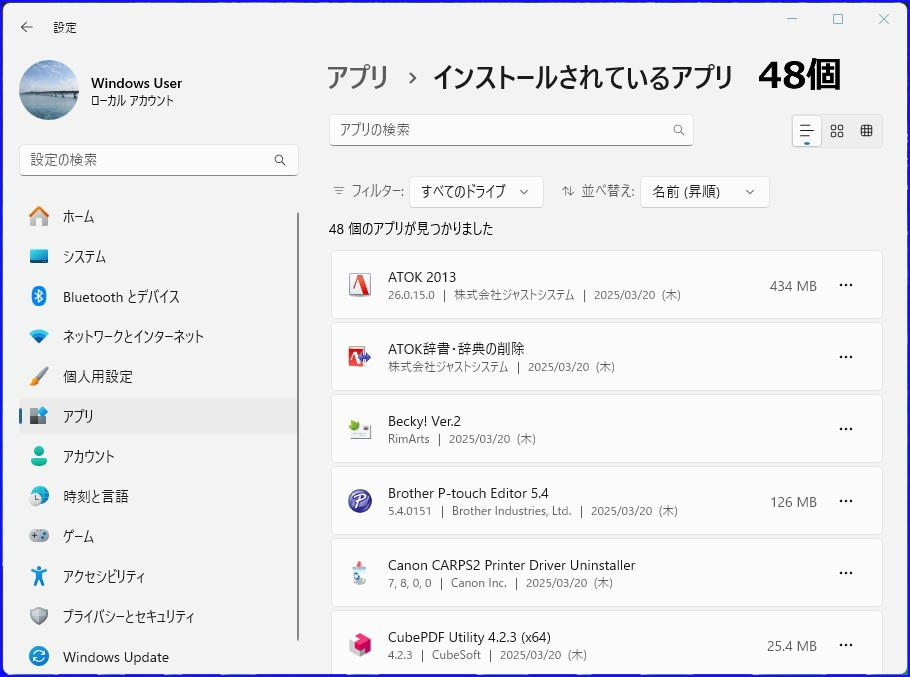Click the Windows User account name
The width and height of the screenshot is (910, 677).
tap(136, 83)
